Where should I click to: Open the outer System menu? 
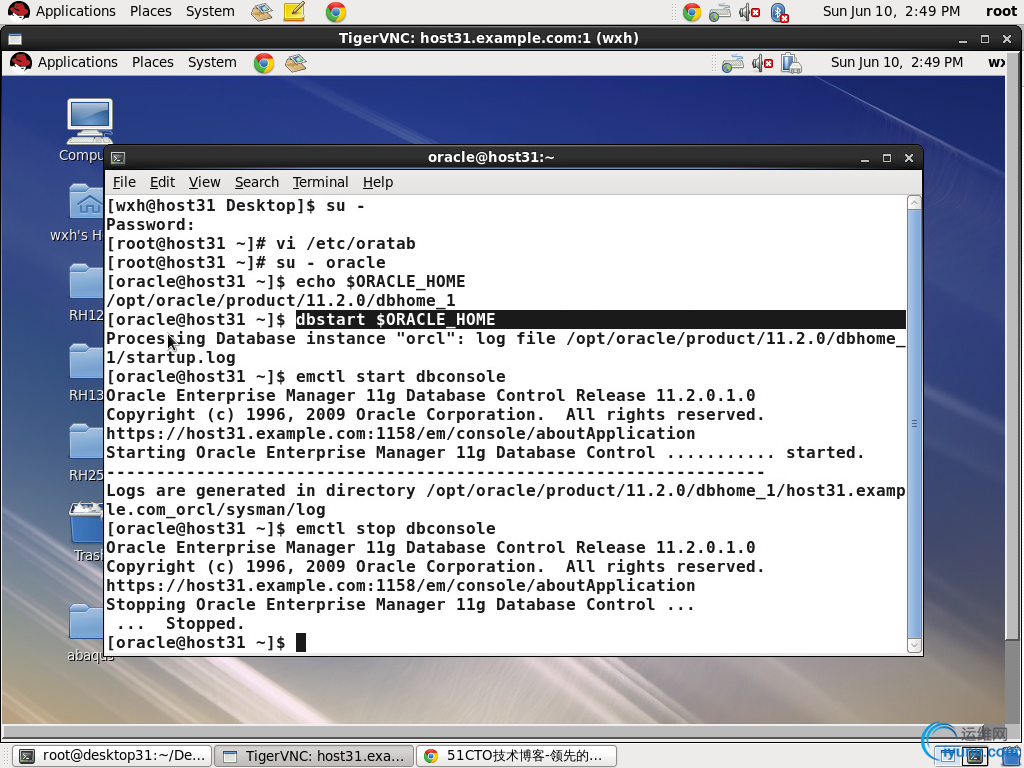point(210,11)
